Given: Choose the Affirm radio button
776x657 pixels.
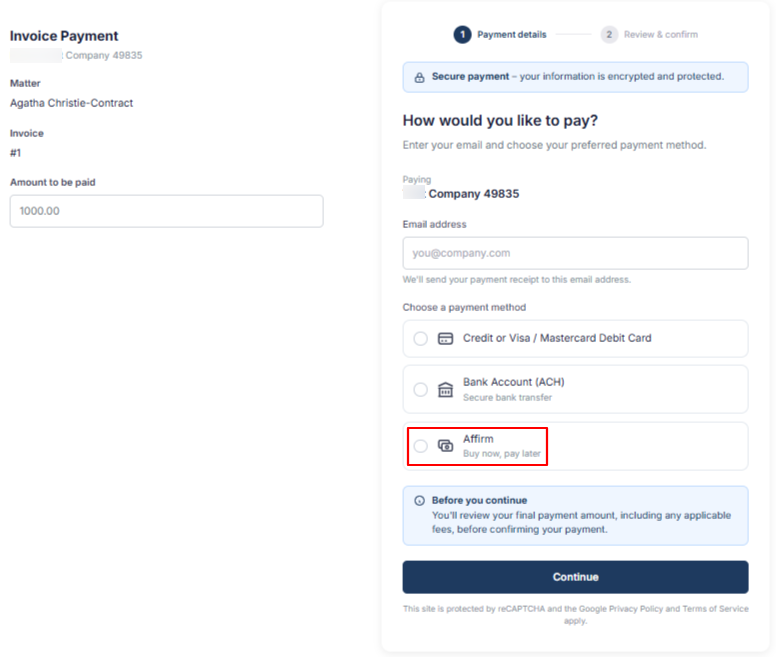Looking at the screenshot, I should (420, 446).
